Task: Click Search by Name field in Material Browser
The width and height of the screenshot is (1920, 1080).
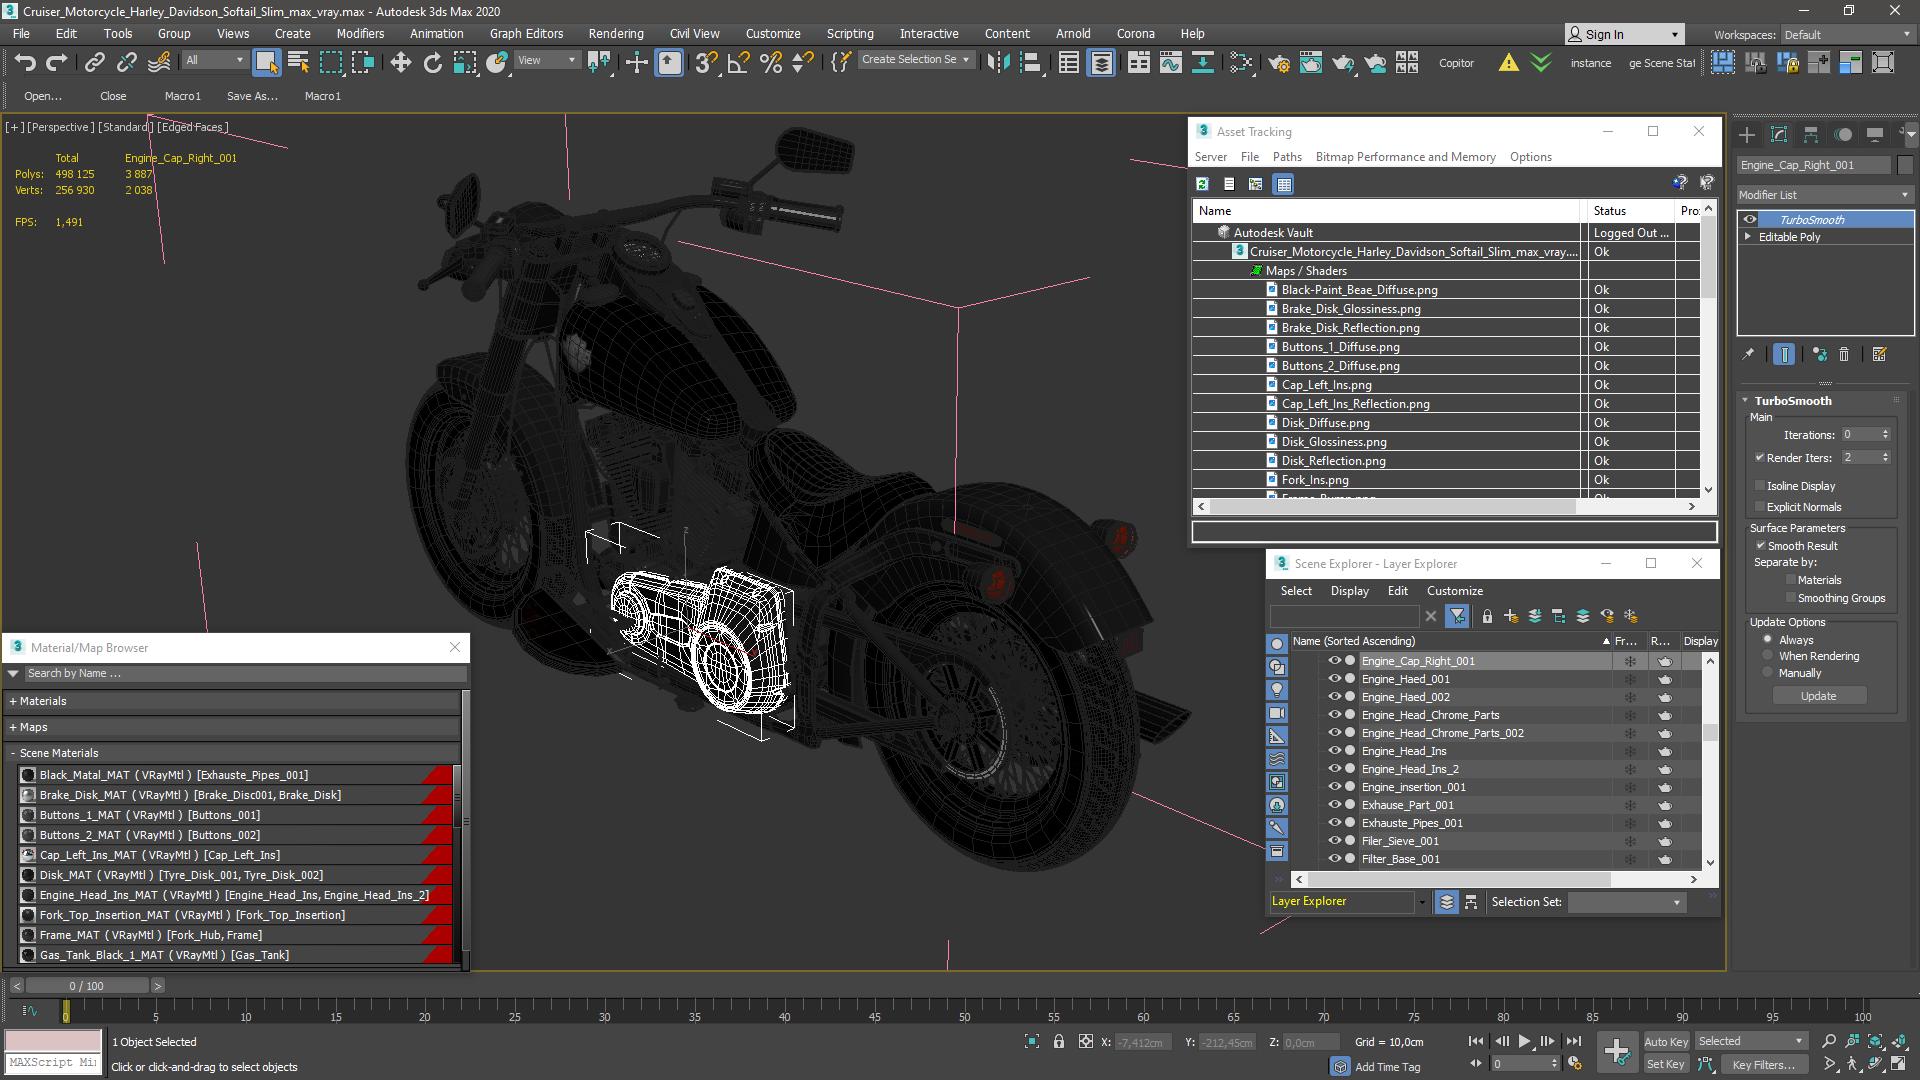Action: 245,673
